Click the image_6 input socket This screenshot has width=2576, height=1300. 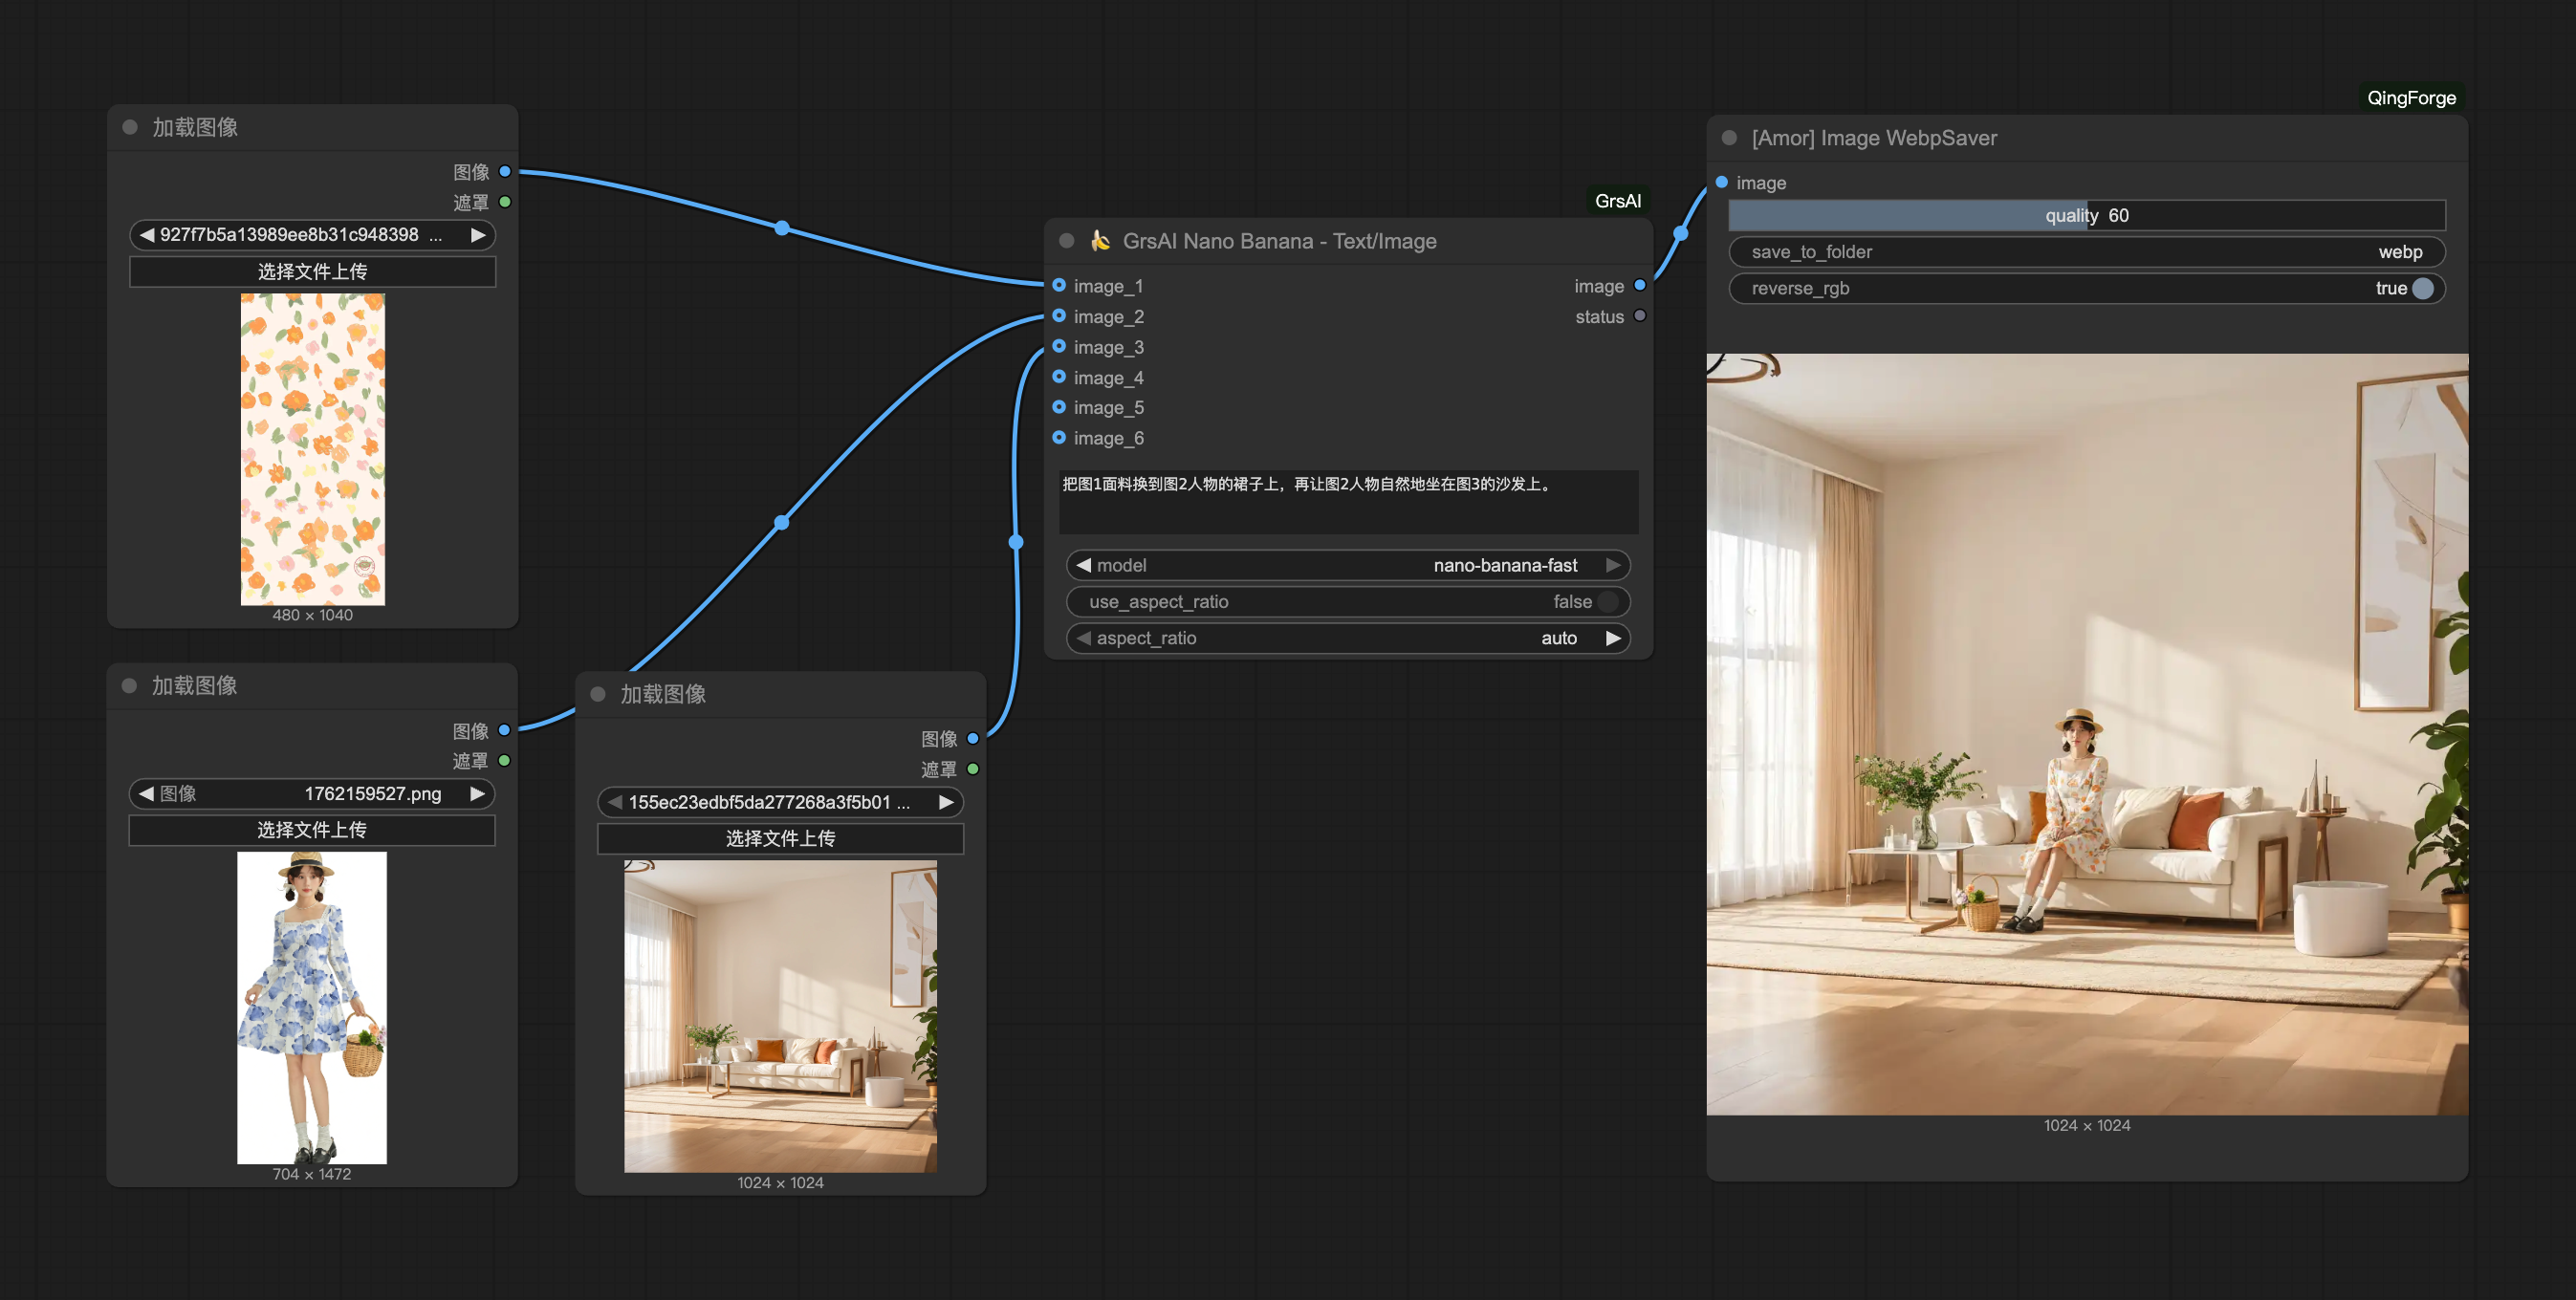(1059, 438)
